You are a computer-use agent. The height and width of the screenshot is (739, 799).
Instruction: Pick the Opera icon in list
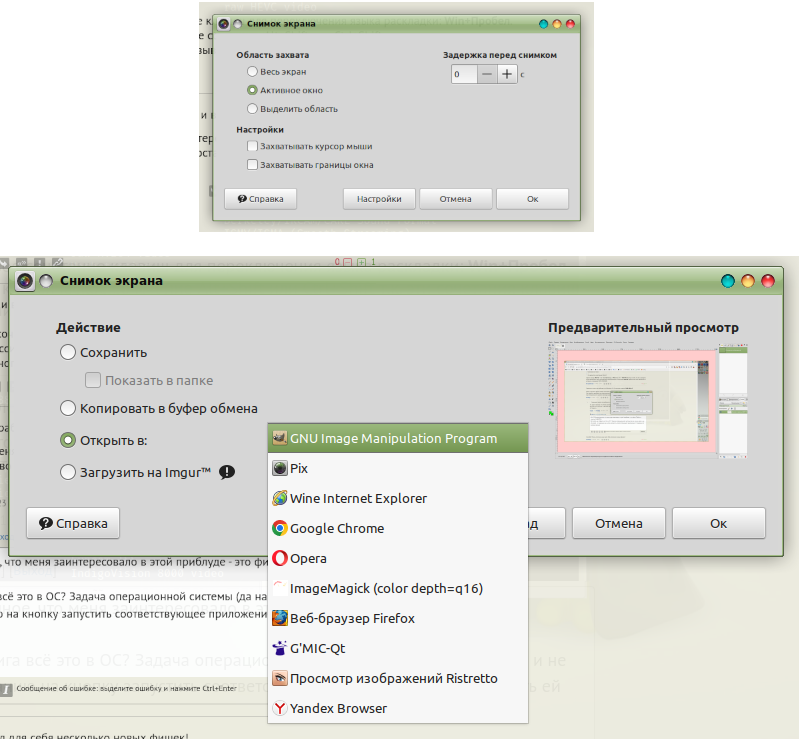click(281, 558)
